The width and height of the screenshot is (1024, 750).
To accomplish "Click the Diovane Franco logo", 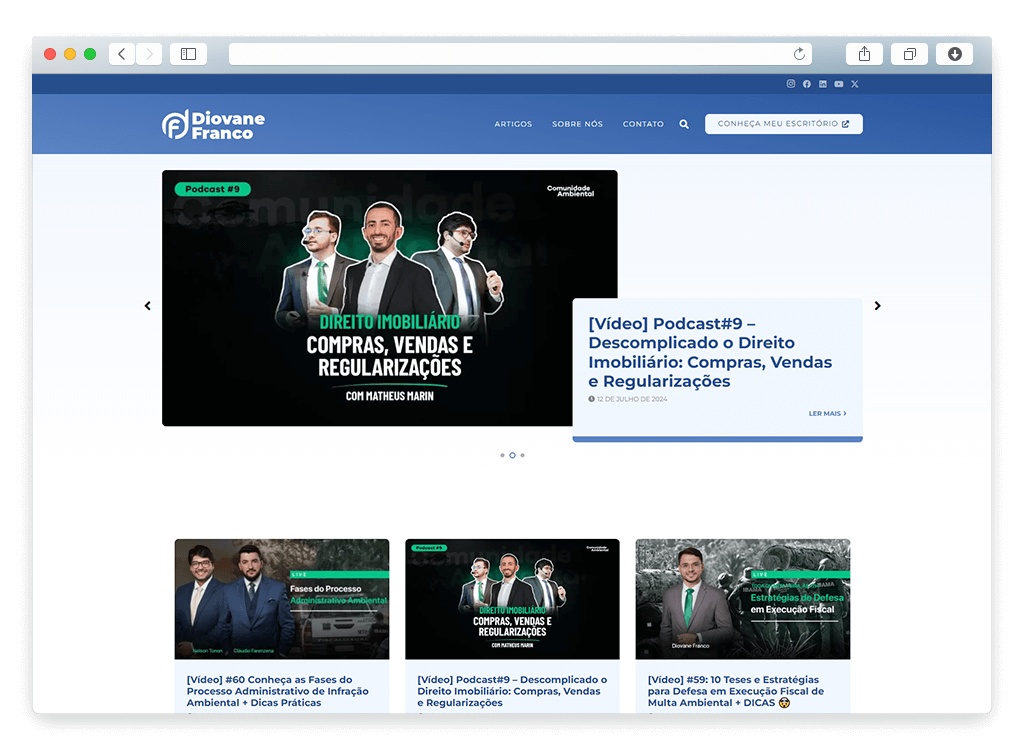I will (214, 125).
